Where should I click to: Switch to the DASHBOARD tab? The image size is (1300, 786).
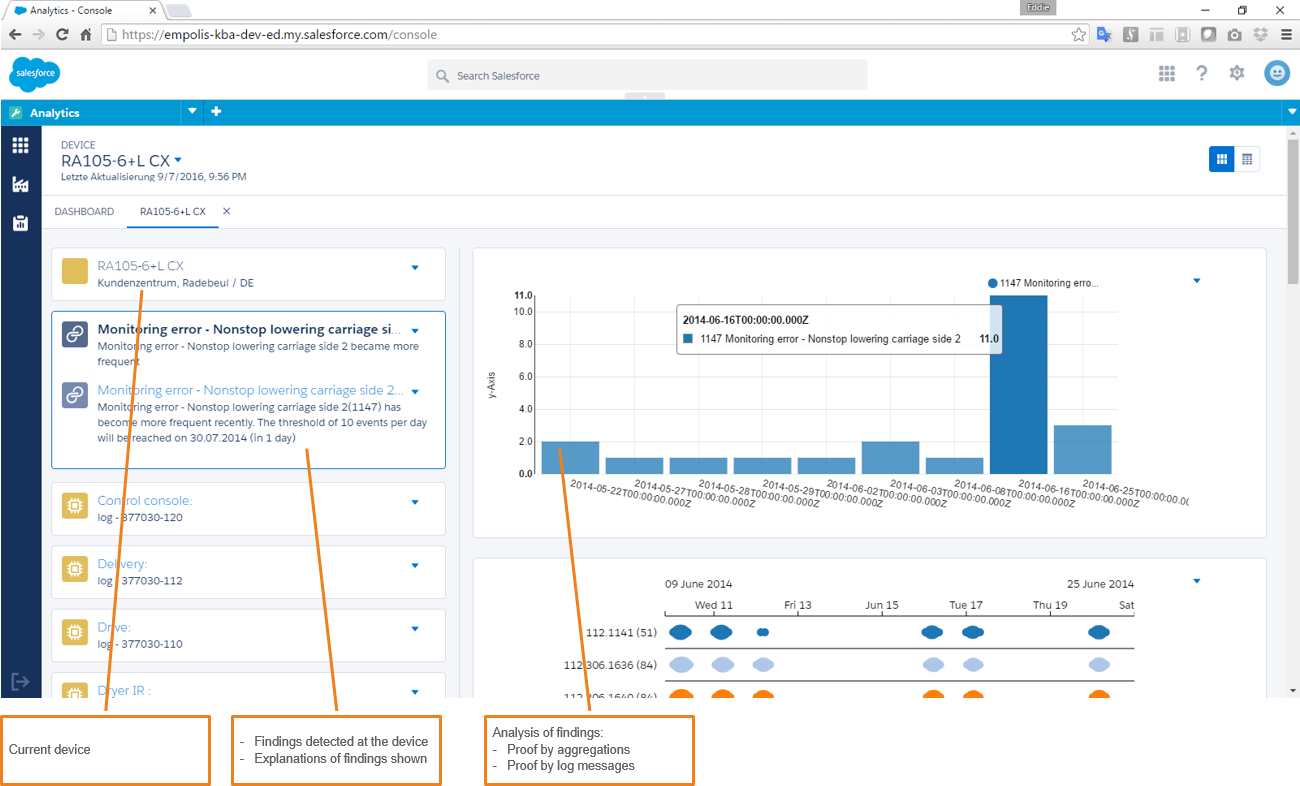click(84, 211)
